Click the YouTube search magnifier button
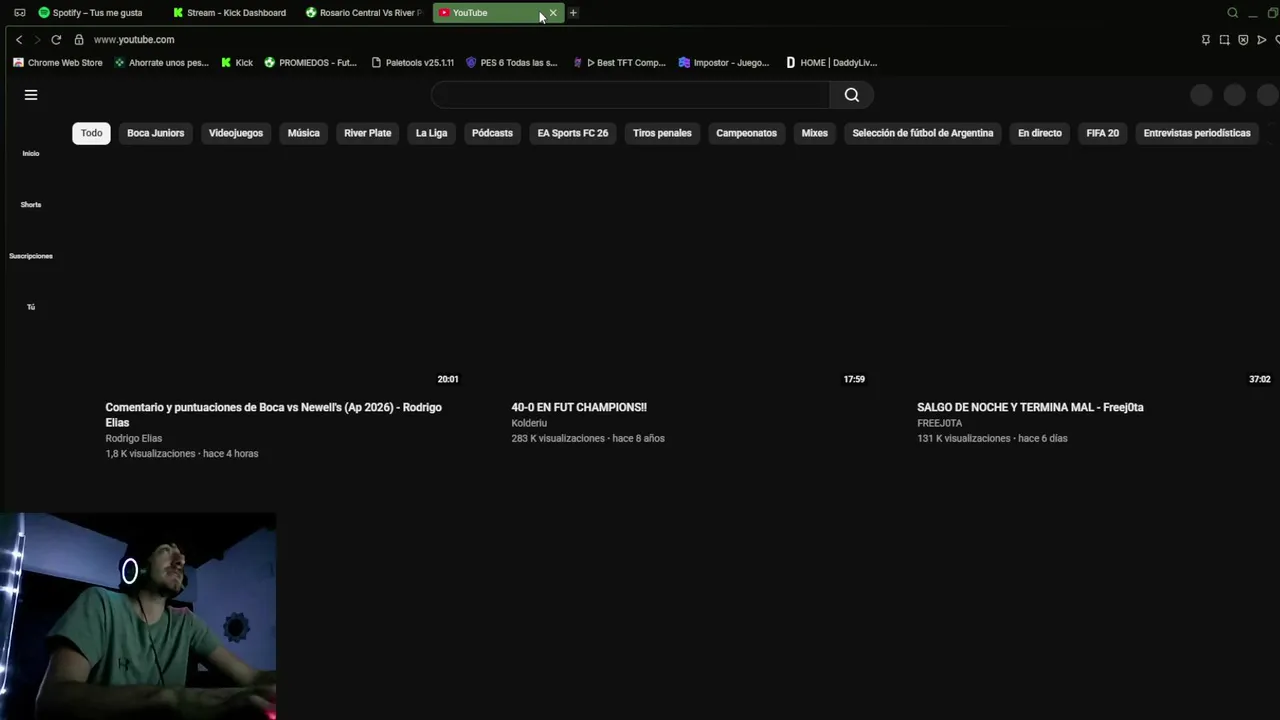This screenshot has width=1280, height=720. (x=851, y=95)
